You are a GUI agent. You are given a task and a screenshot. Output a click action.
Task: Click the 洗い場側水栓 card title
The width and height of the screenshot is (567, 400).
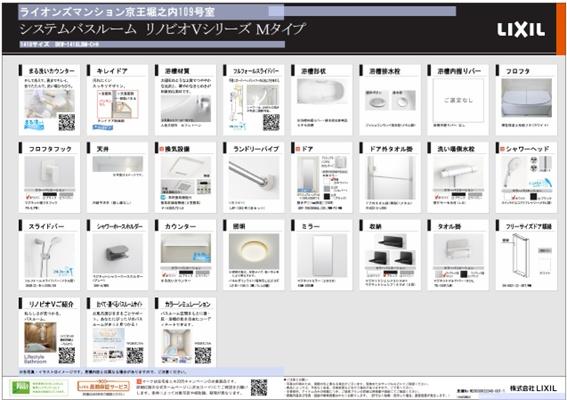click(x=456, y=149)
